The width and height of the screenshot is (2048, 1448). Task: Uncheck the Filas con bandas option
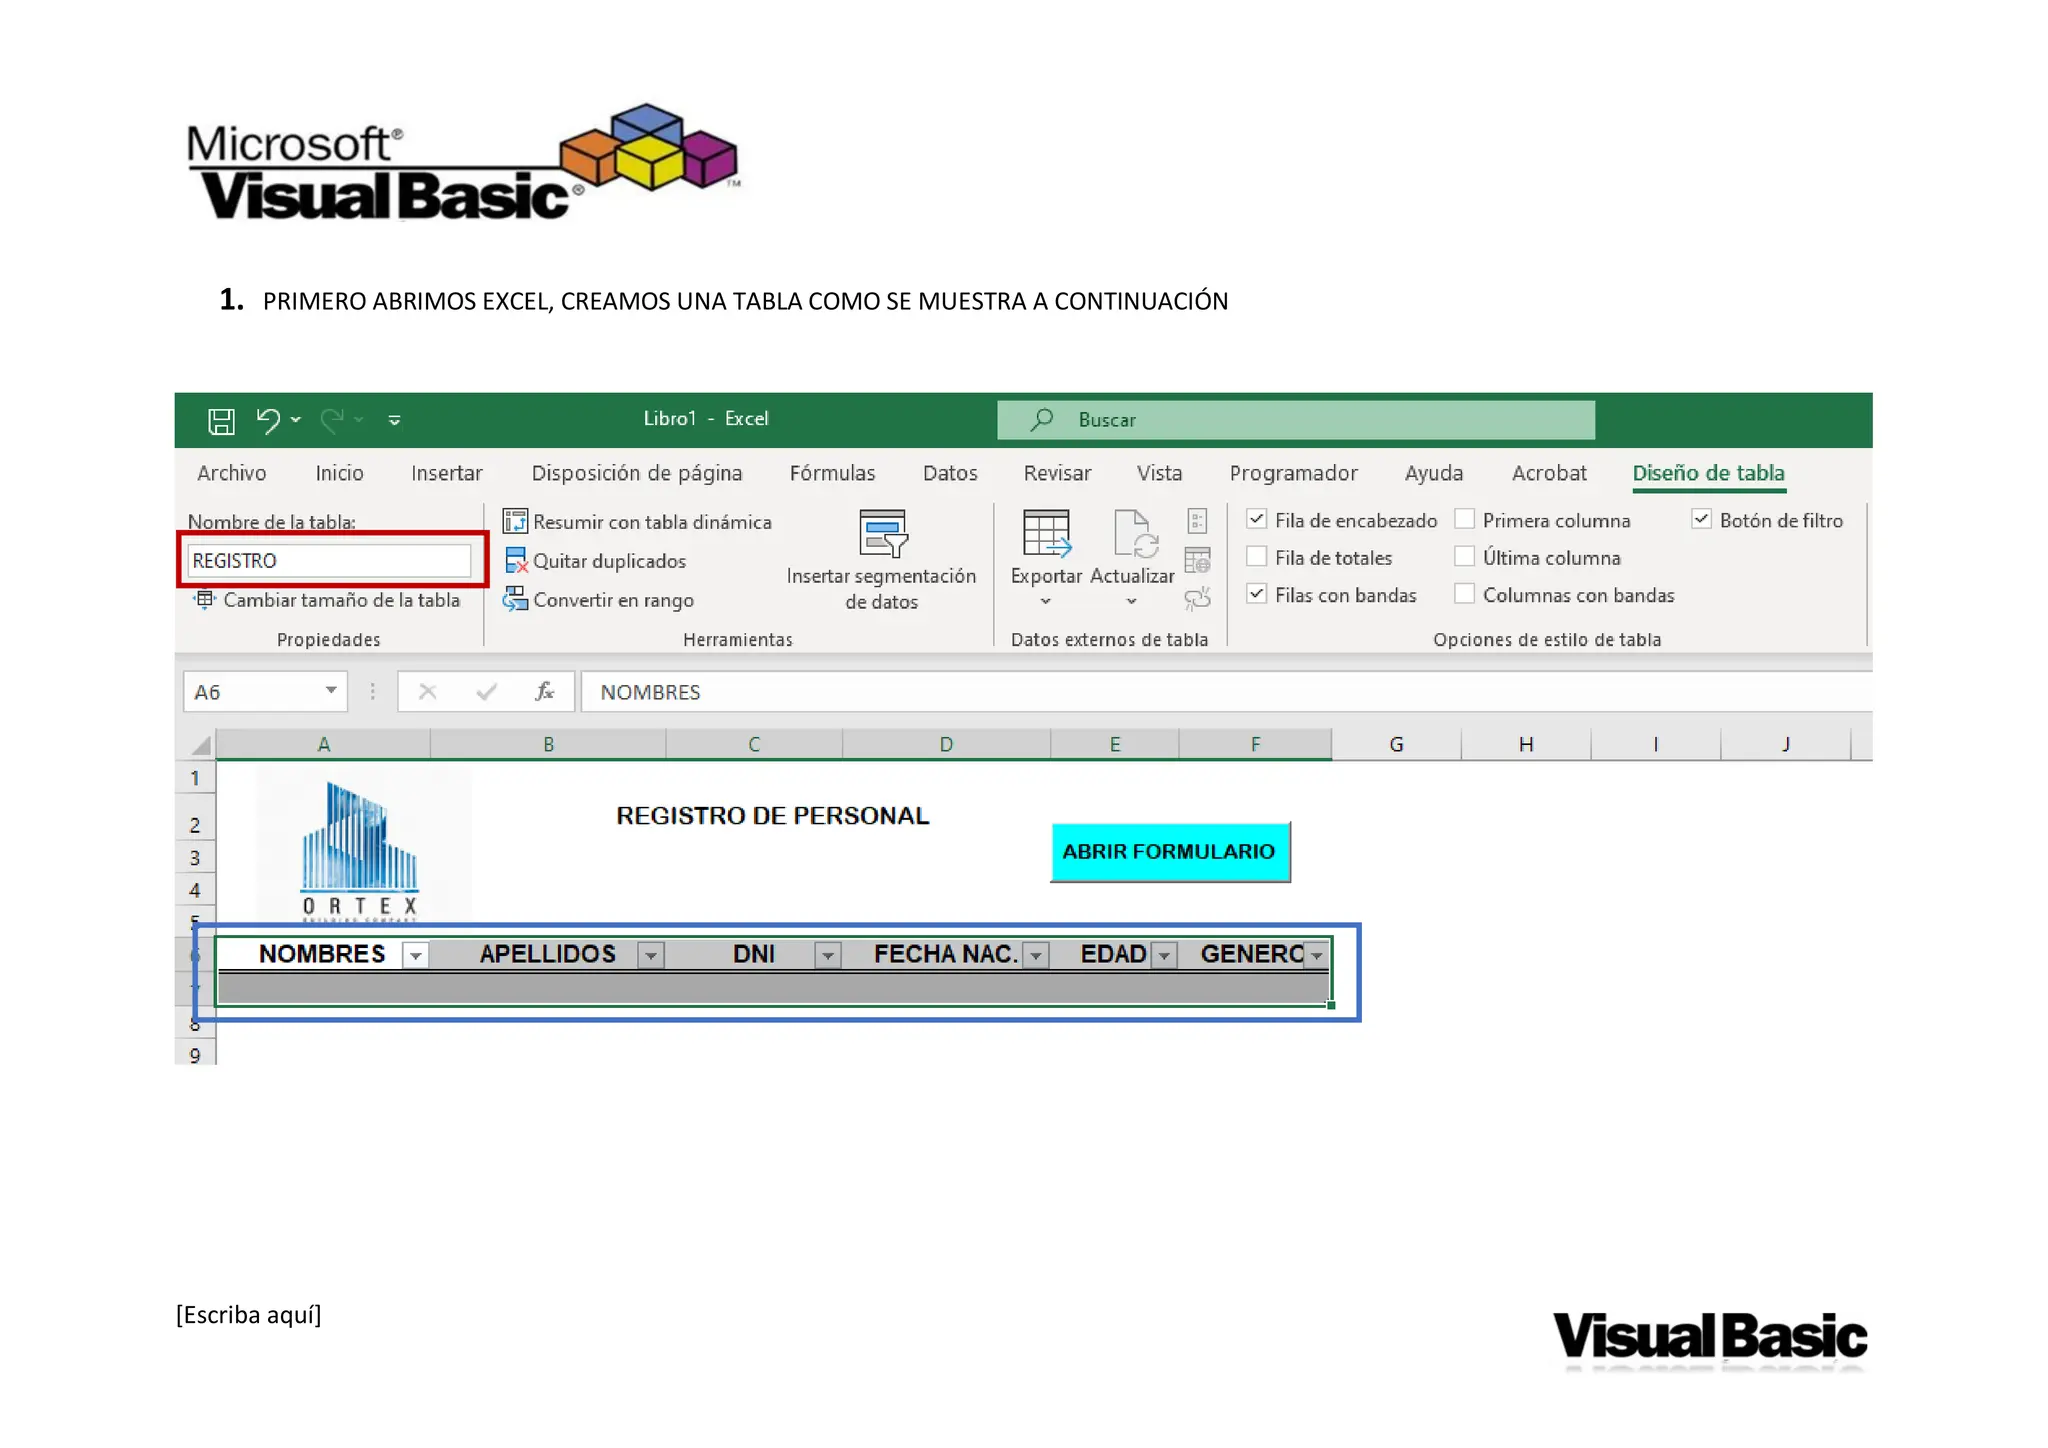tap(1257, 594)
